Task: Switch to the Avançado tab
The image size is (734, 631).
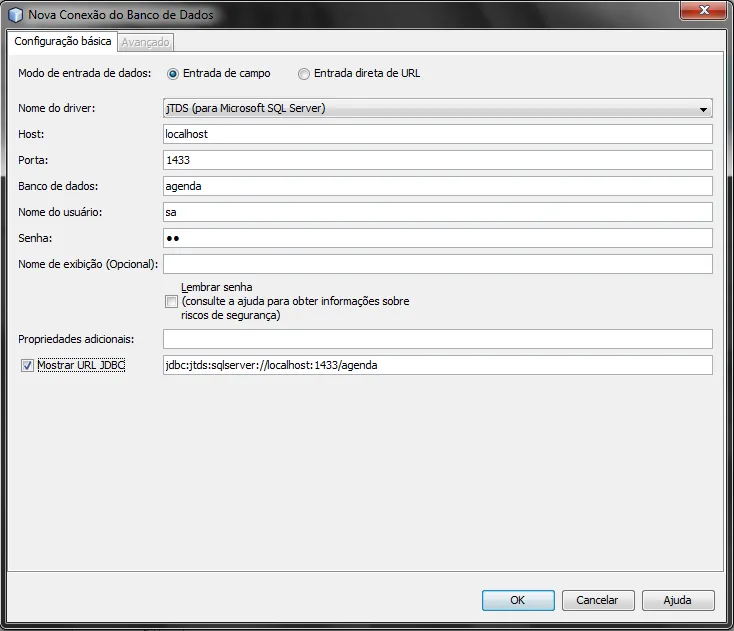Action: click(146, 43)
